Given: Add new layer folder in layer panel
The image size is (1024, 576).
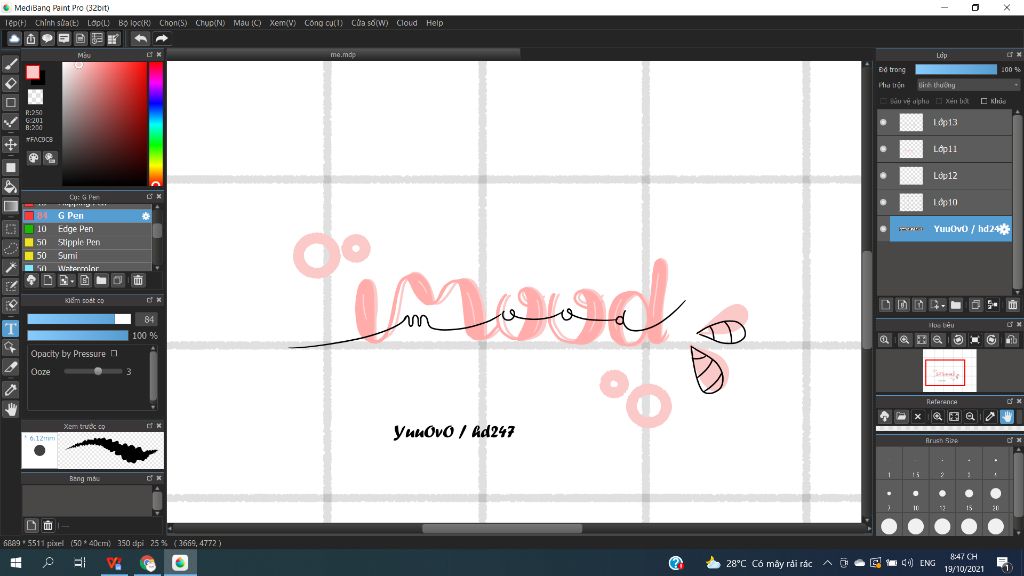Looking at the screenshot, I should [955, 305].
